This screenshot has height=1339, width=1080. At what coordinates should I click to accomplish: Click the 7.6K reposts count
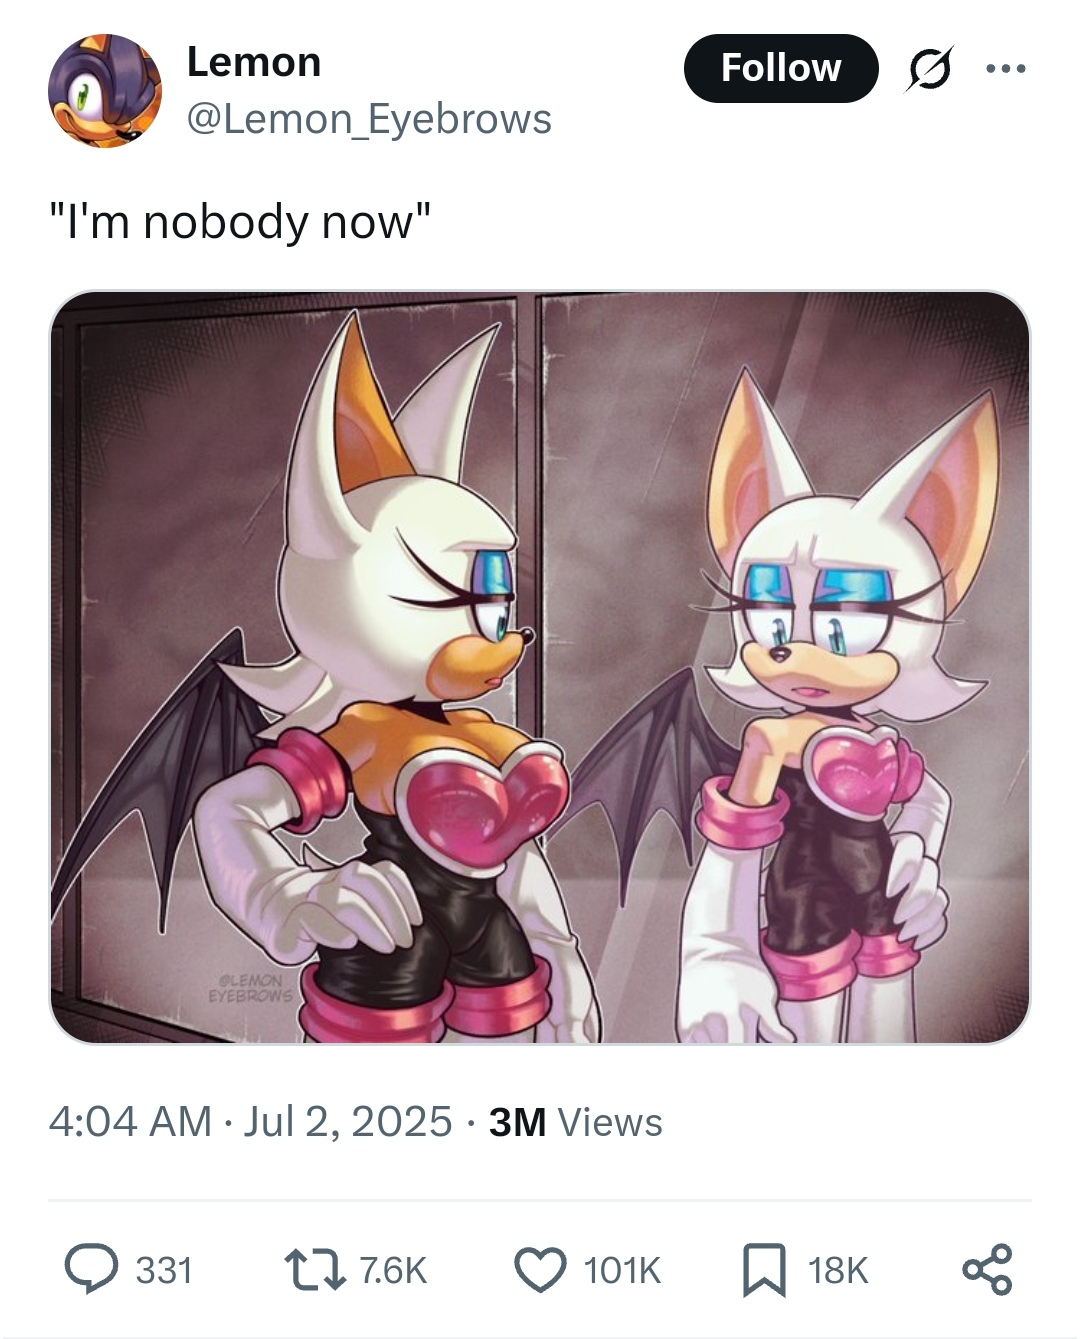pos(393,1270)
